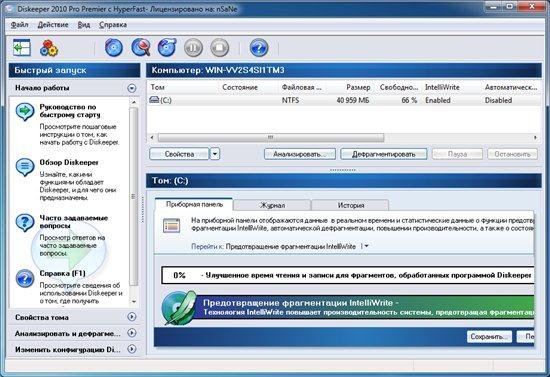This screenshot has height=377, width=550.
Task: Expand the Изменить конфигурацию Di... section
Action: tap(132, 349)
